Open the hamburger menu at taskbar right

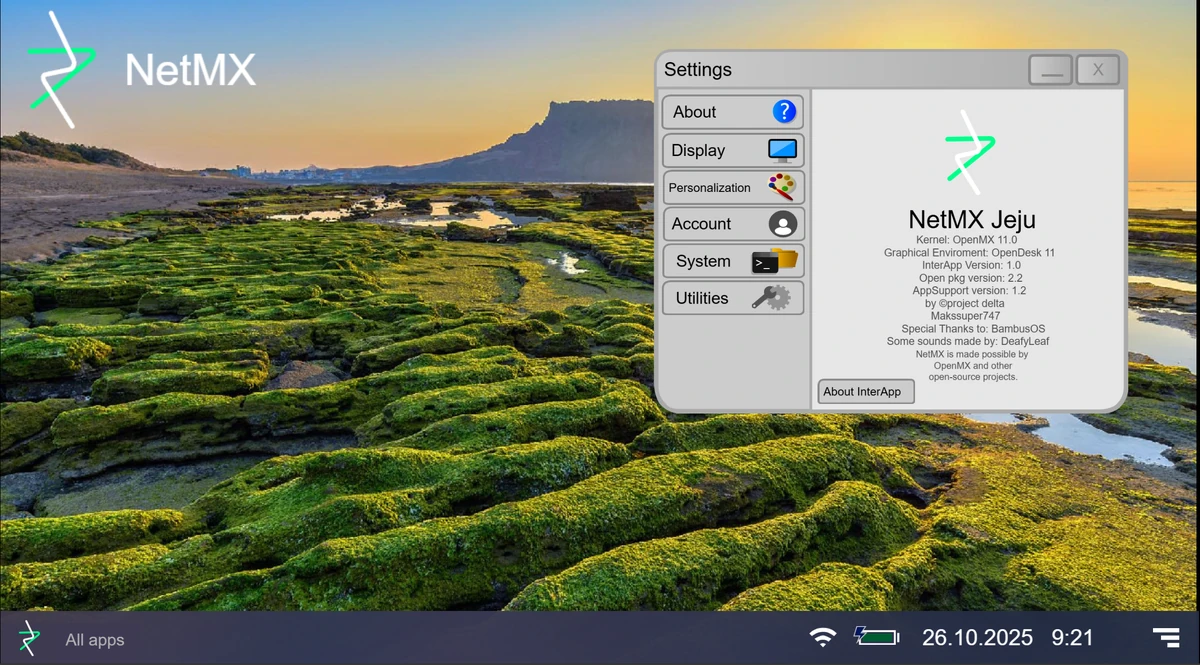pos(1165,635)
